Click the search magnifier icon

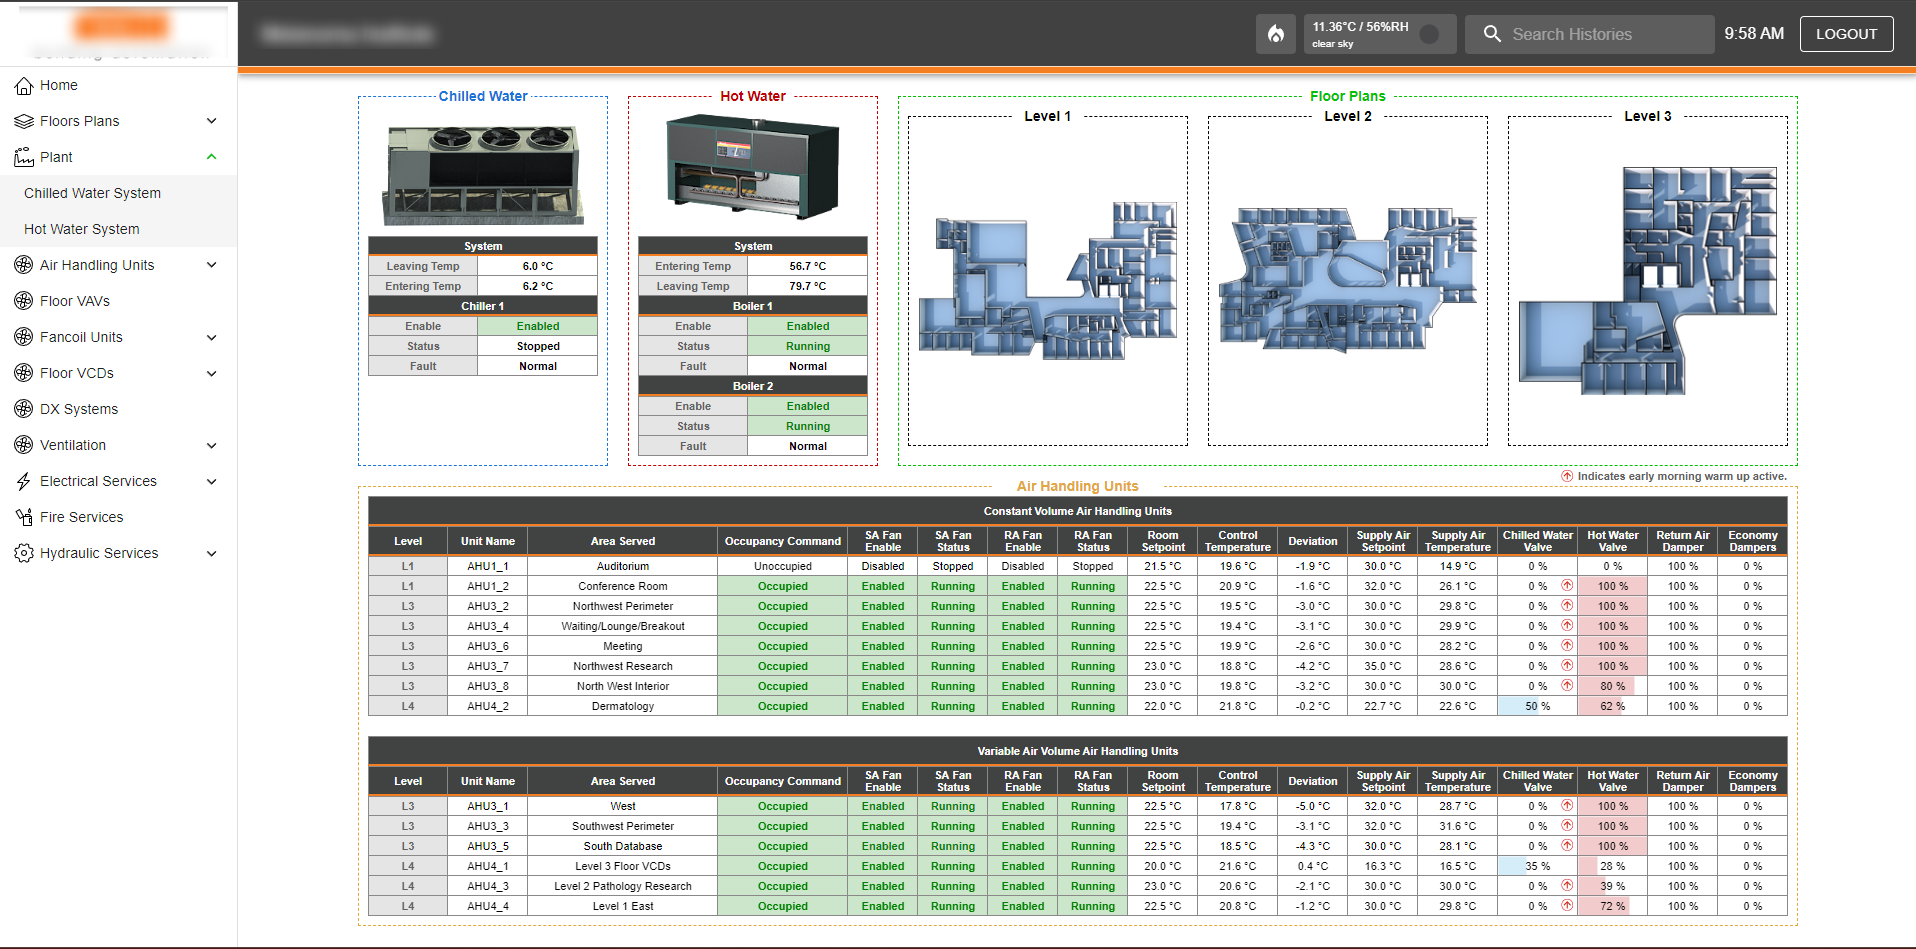1492,34
